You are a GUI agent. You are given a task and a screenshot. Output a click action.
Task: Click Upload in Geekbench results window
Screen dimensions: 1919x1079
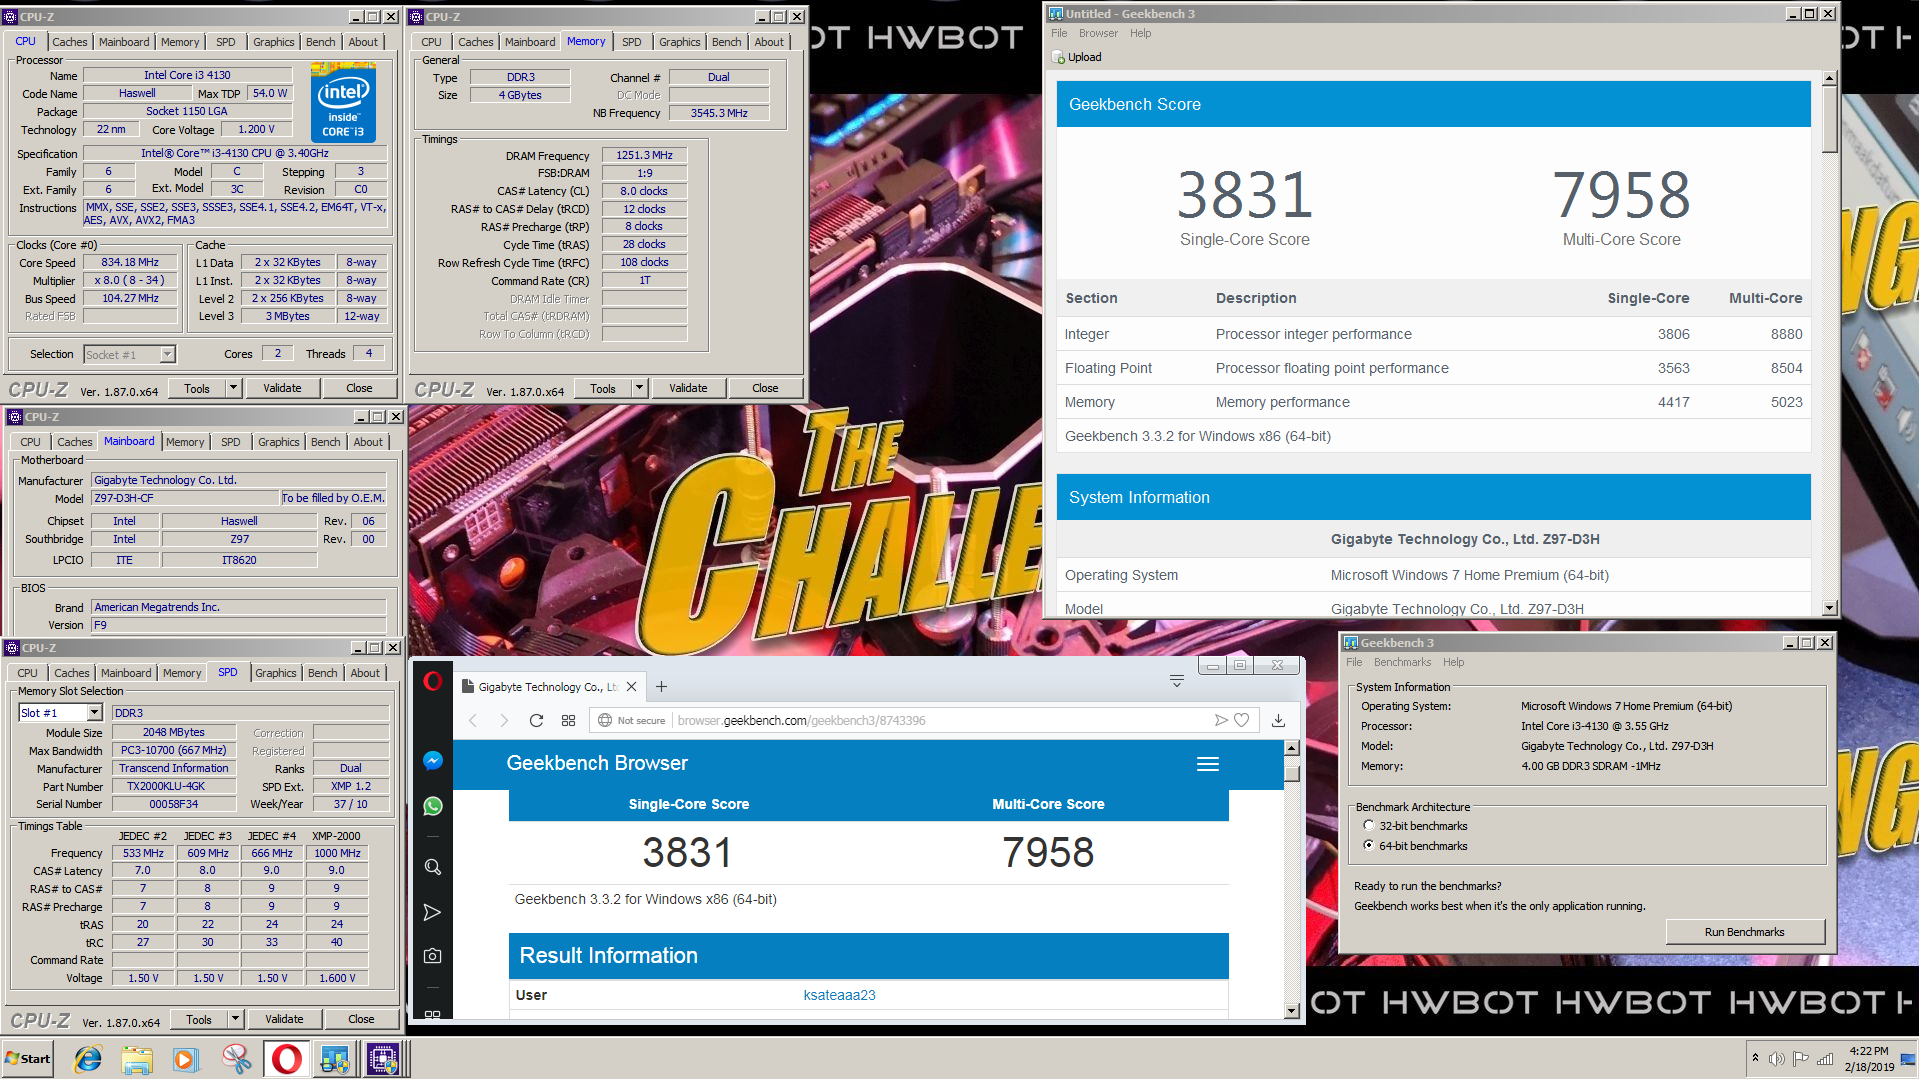(x=1077, y=57)
